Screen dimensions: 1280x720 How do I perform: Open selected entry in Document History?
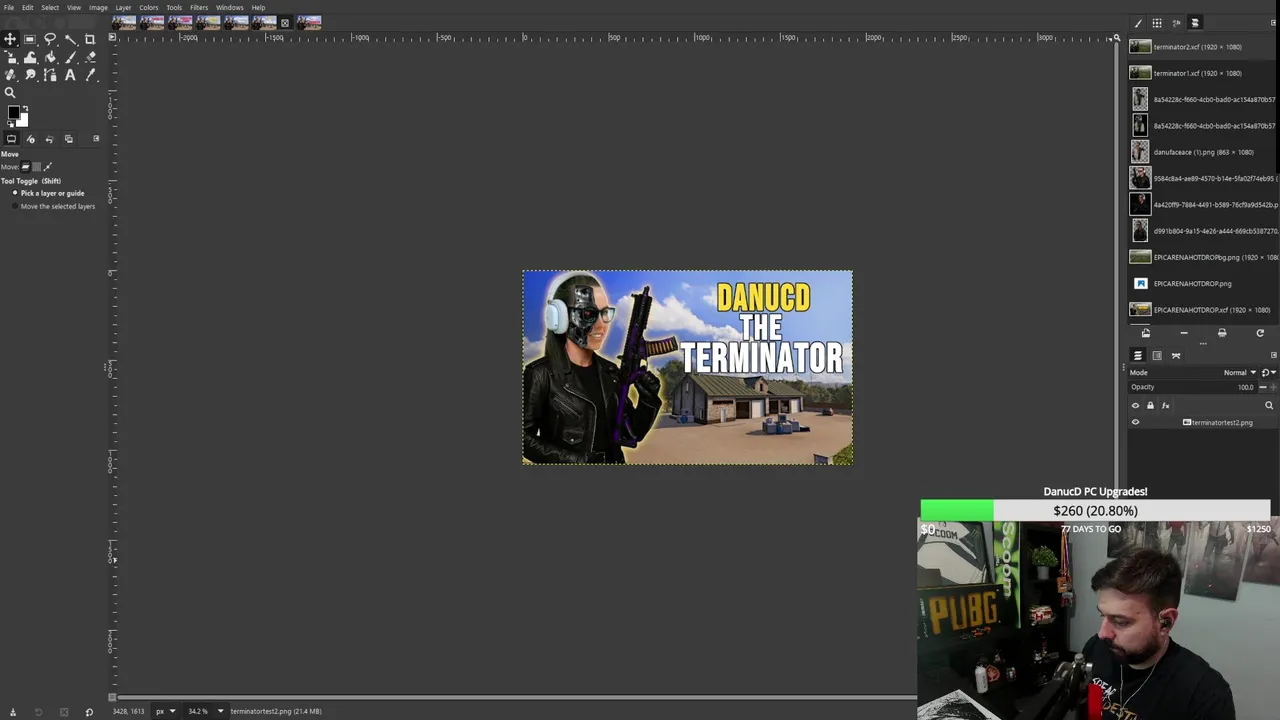[1146, 333]
